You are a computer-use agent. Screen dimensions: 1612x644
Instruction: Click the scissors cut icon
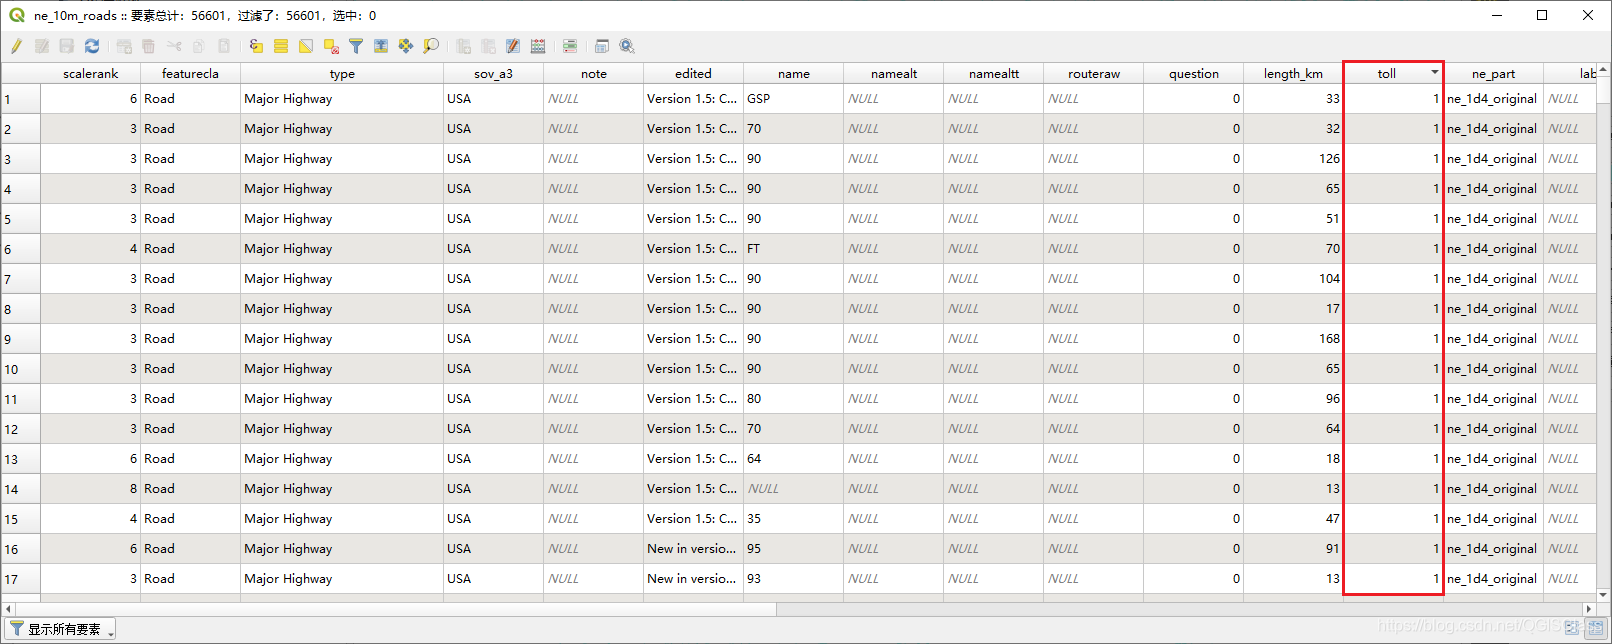[174, 46]
